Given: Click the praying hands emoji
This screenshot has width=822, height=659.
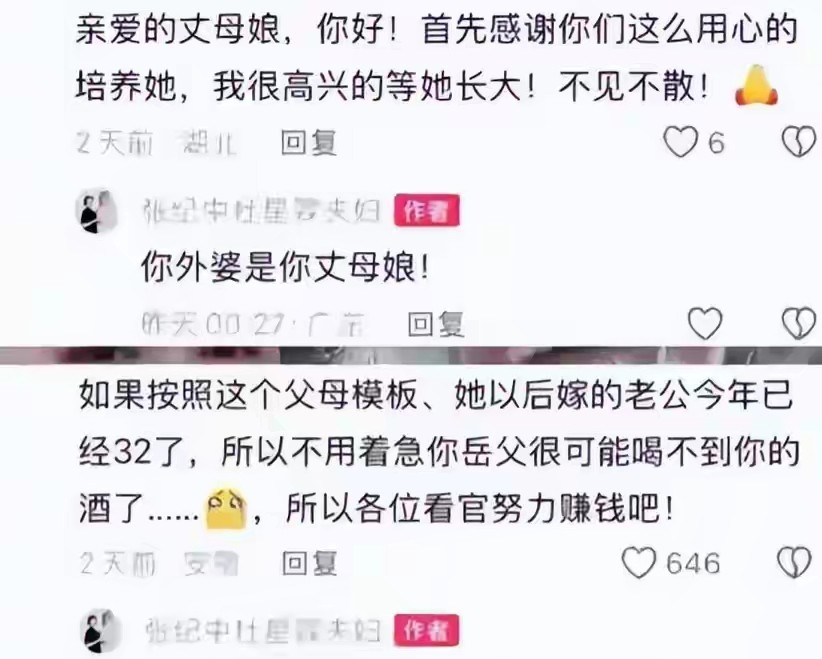Looking at the screenshot, I should pyautogui.click(x=756, y=85).
